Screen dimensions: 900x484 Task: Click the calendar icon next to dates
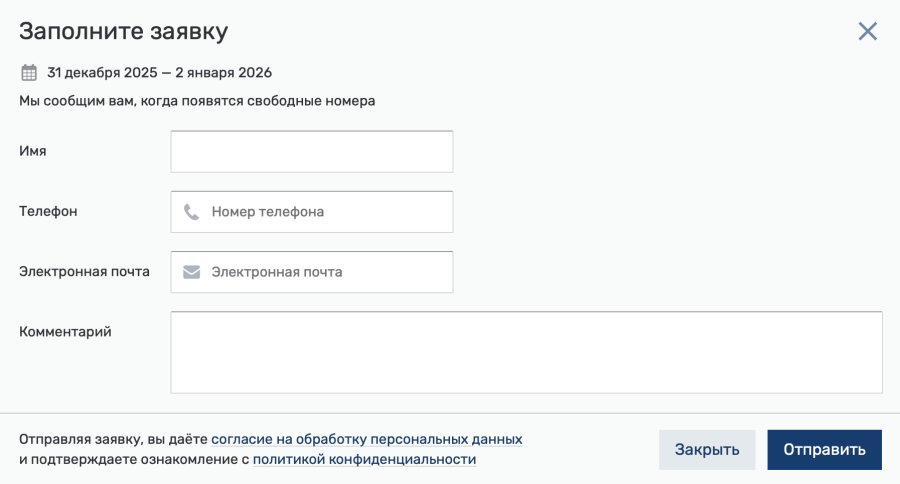[29, 73]
